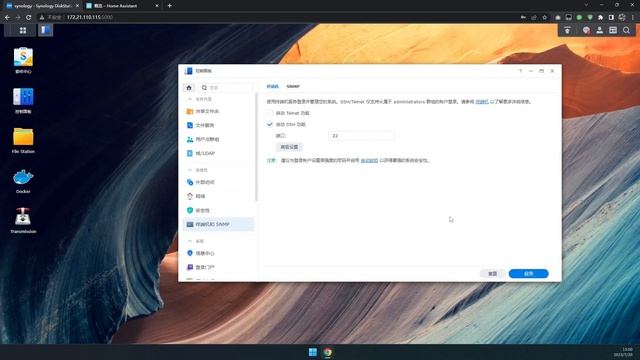This screenshot has height=360, width=640.
Task: Click the Advanced Settings button
Action: pyautogui.click(x=289, y=147)
